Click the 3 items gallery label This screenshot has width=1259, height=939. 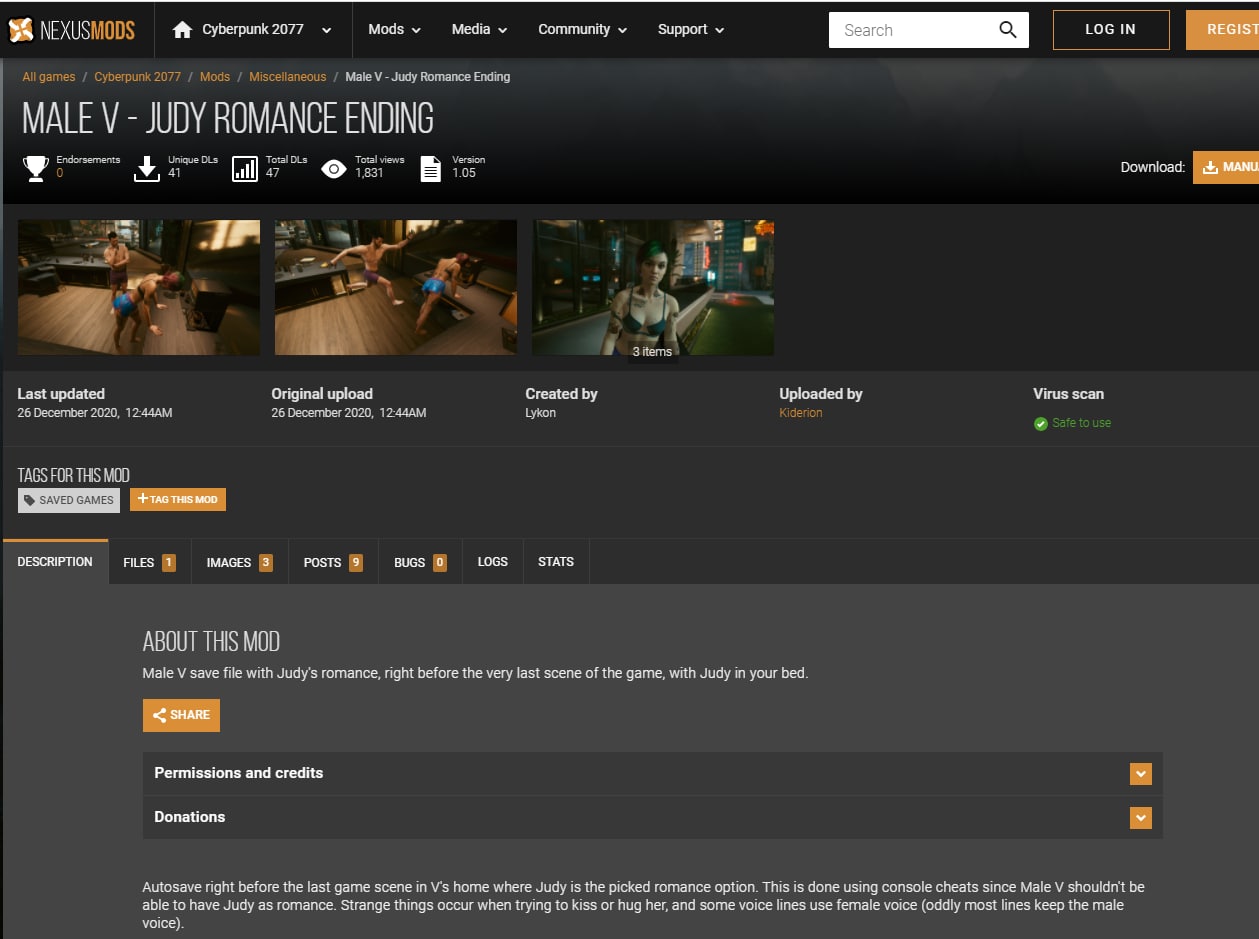[x=653, y=352]
